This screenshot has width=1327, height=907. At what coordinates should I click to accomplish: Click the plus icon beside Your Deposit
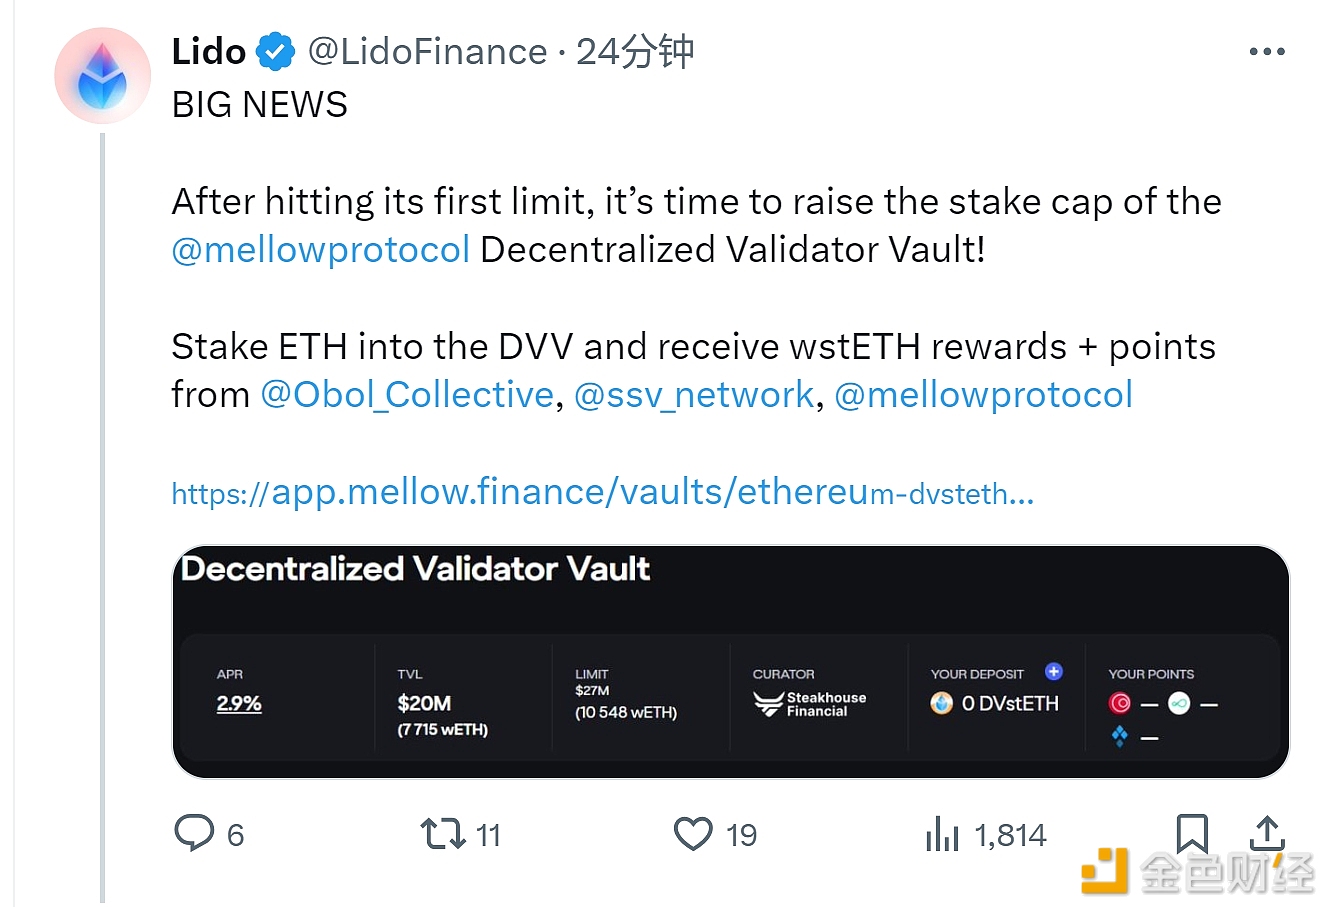(x=1054, y=671)
